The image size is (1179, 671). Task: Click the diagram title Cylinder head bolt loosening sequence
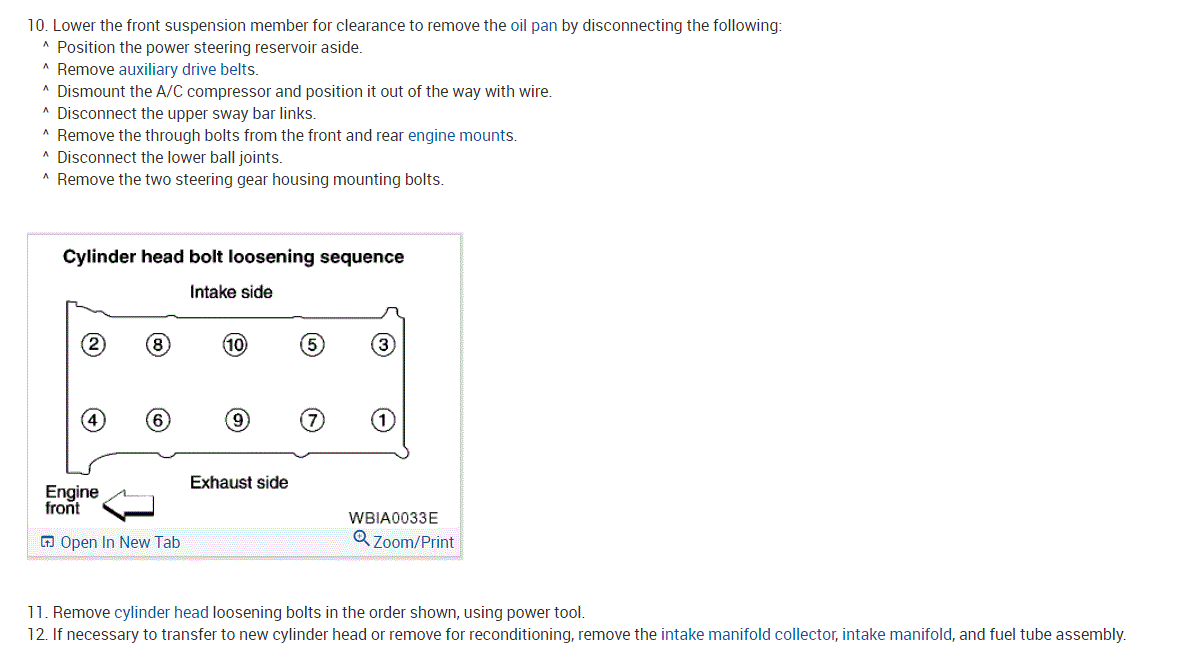pyautogui.click(x=233, y=257)
